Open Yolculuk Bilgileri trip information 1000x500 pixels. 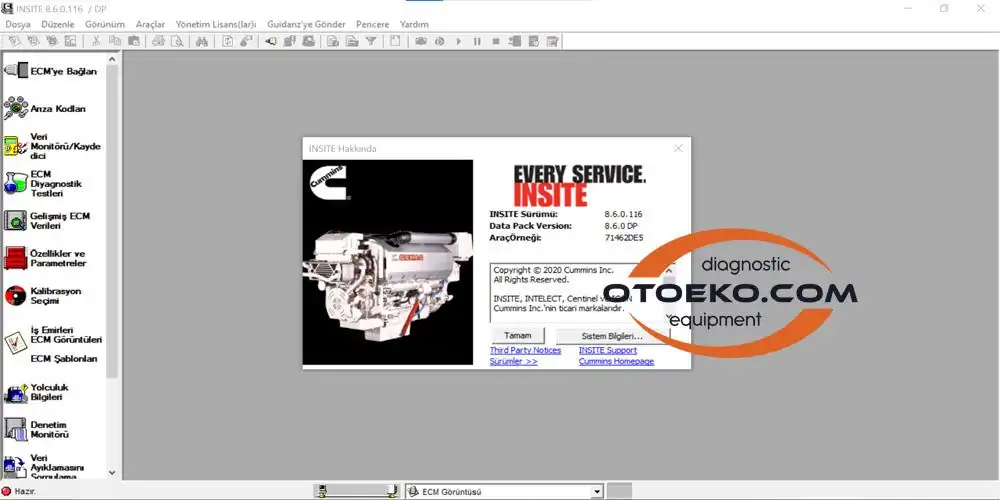16,392
